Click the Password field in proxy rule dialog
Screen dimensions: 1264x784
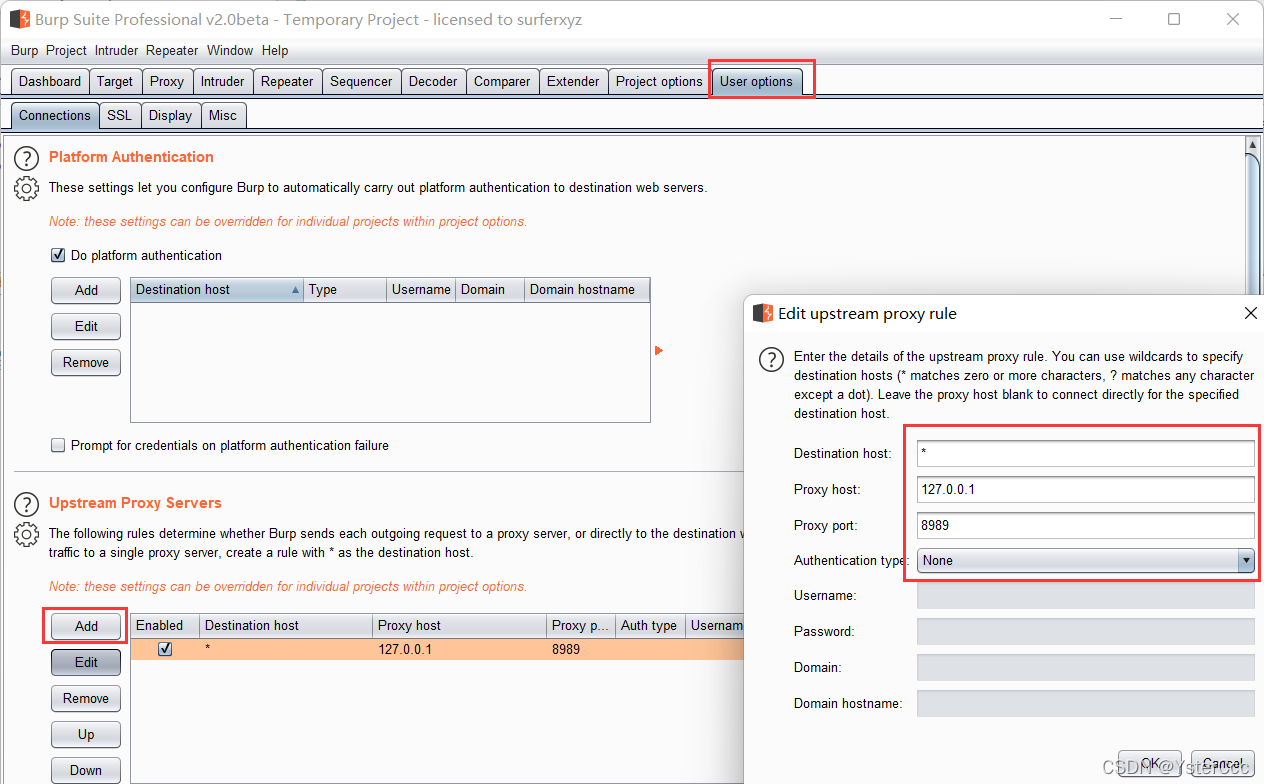pyautogui.click(x=1086, y=631)
